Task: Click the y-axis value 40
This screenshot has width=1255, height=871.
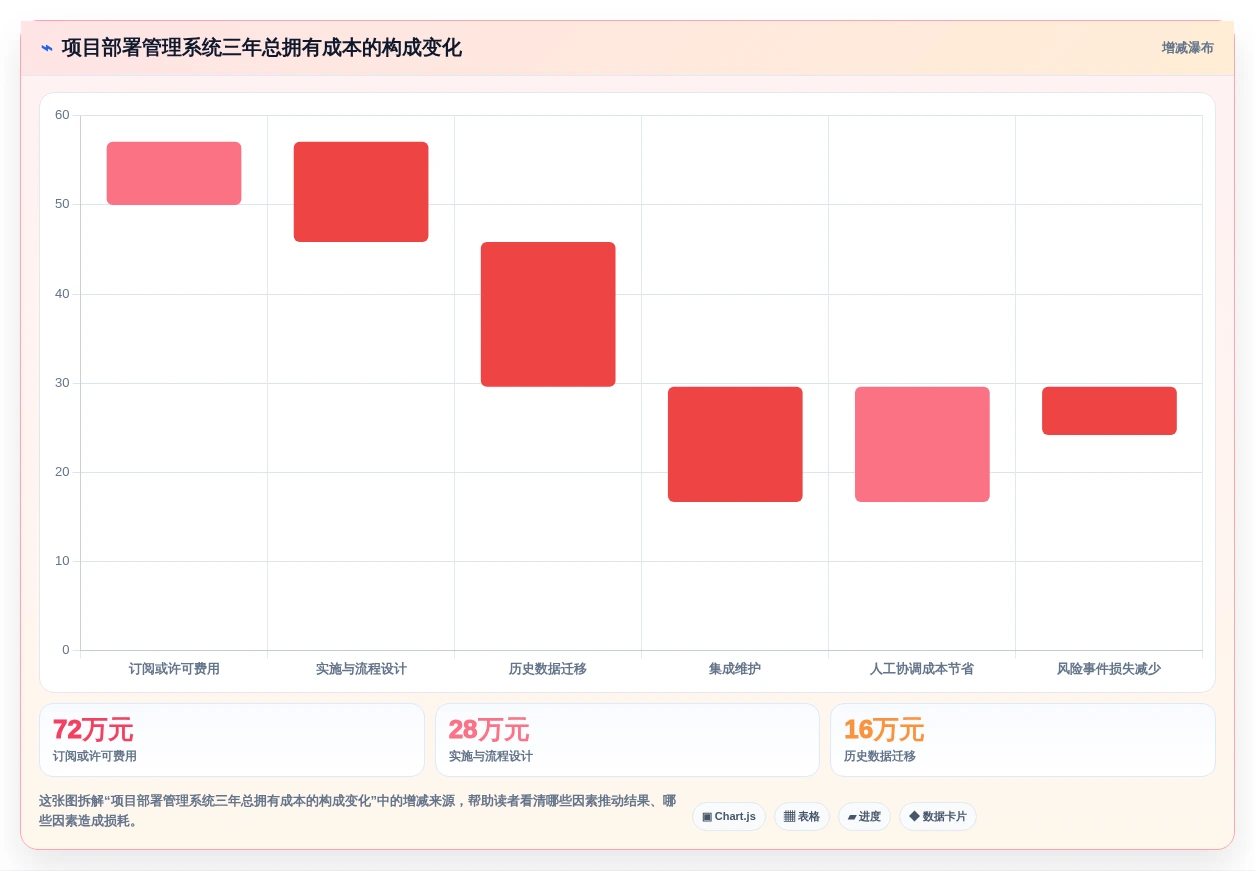Action: point(62,294)
